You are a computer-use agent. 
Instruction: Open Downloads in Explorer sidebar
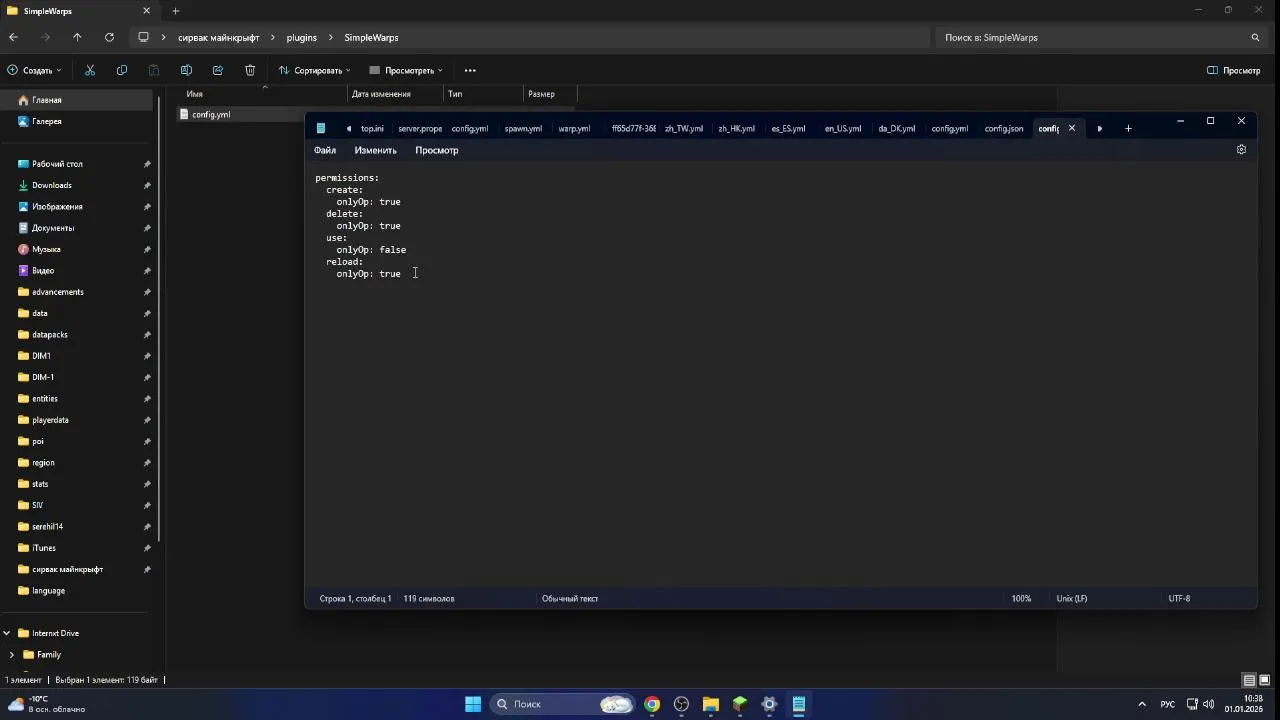pyautogui.click(x=52, y=185)
